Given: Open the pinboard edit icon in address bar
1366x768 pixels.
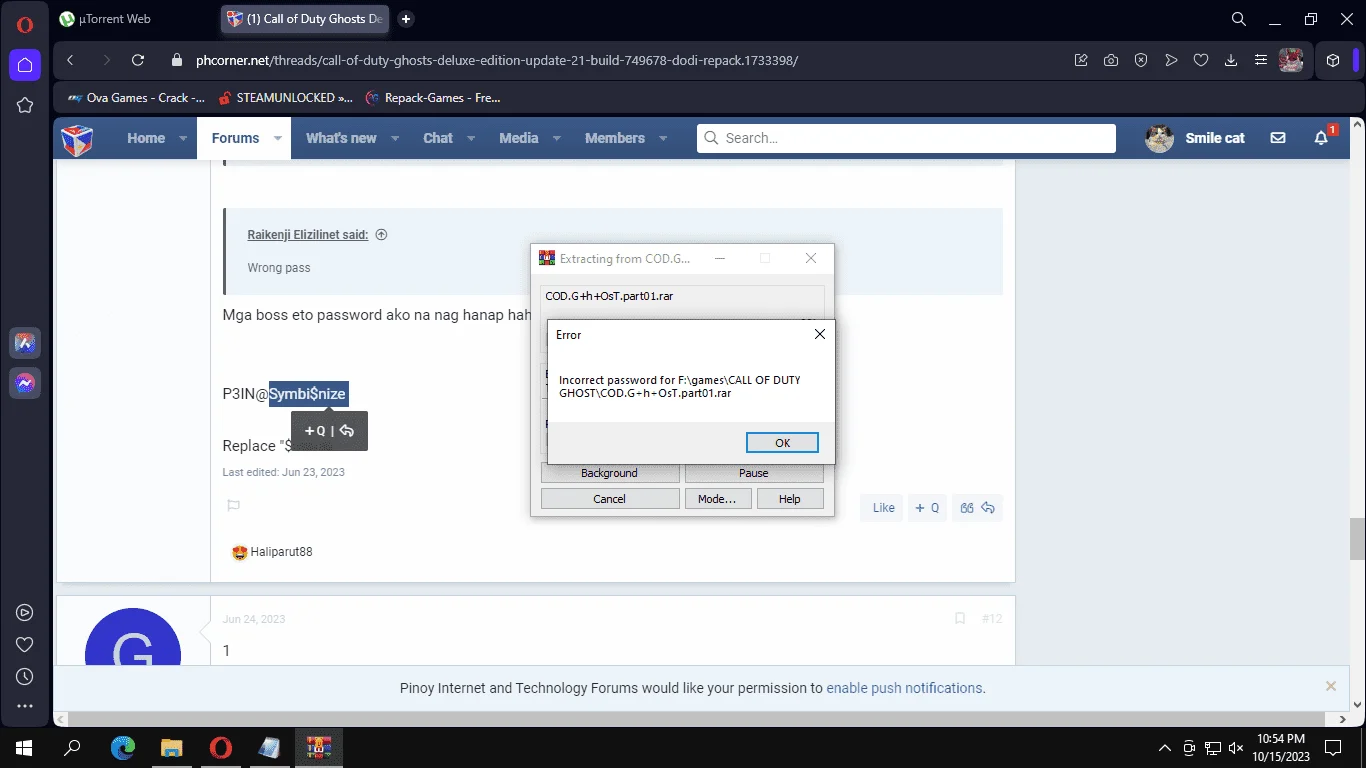Looking at the screenshot, I should pos(1081,60).
